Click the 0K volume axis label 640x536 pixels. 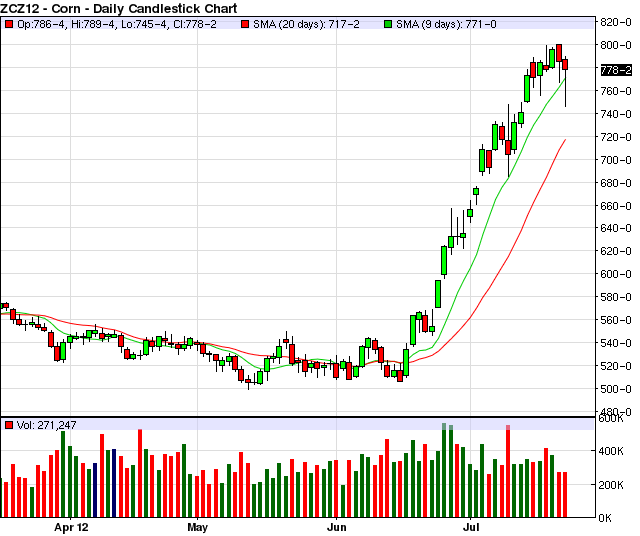605,518
